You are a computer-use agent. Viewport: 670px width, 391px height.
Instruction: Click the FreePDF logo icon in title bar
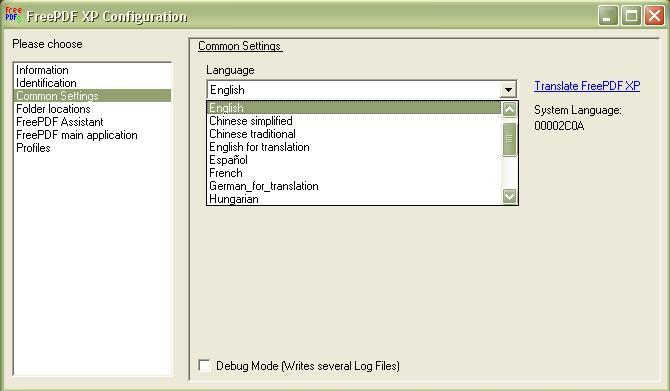point(13,14)
